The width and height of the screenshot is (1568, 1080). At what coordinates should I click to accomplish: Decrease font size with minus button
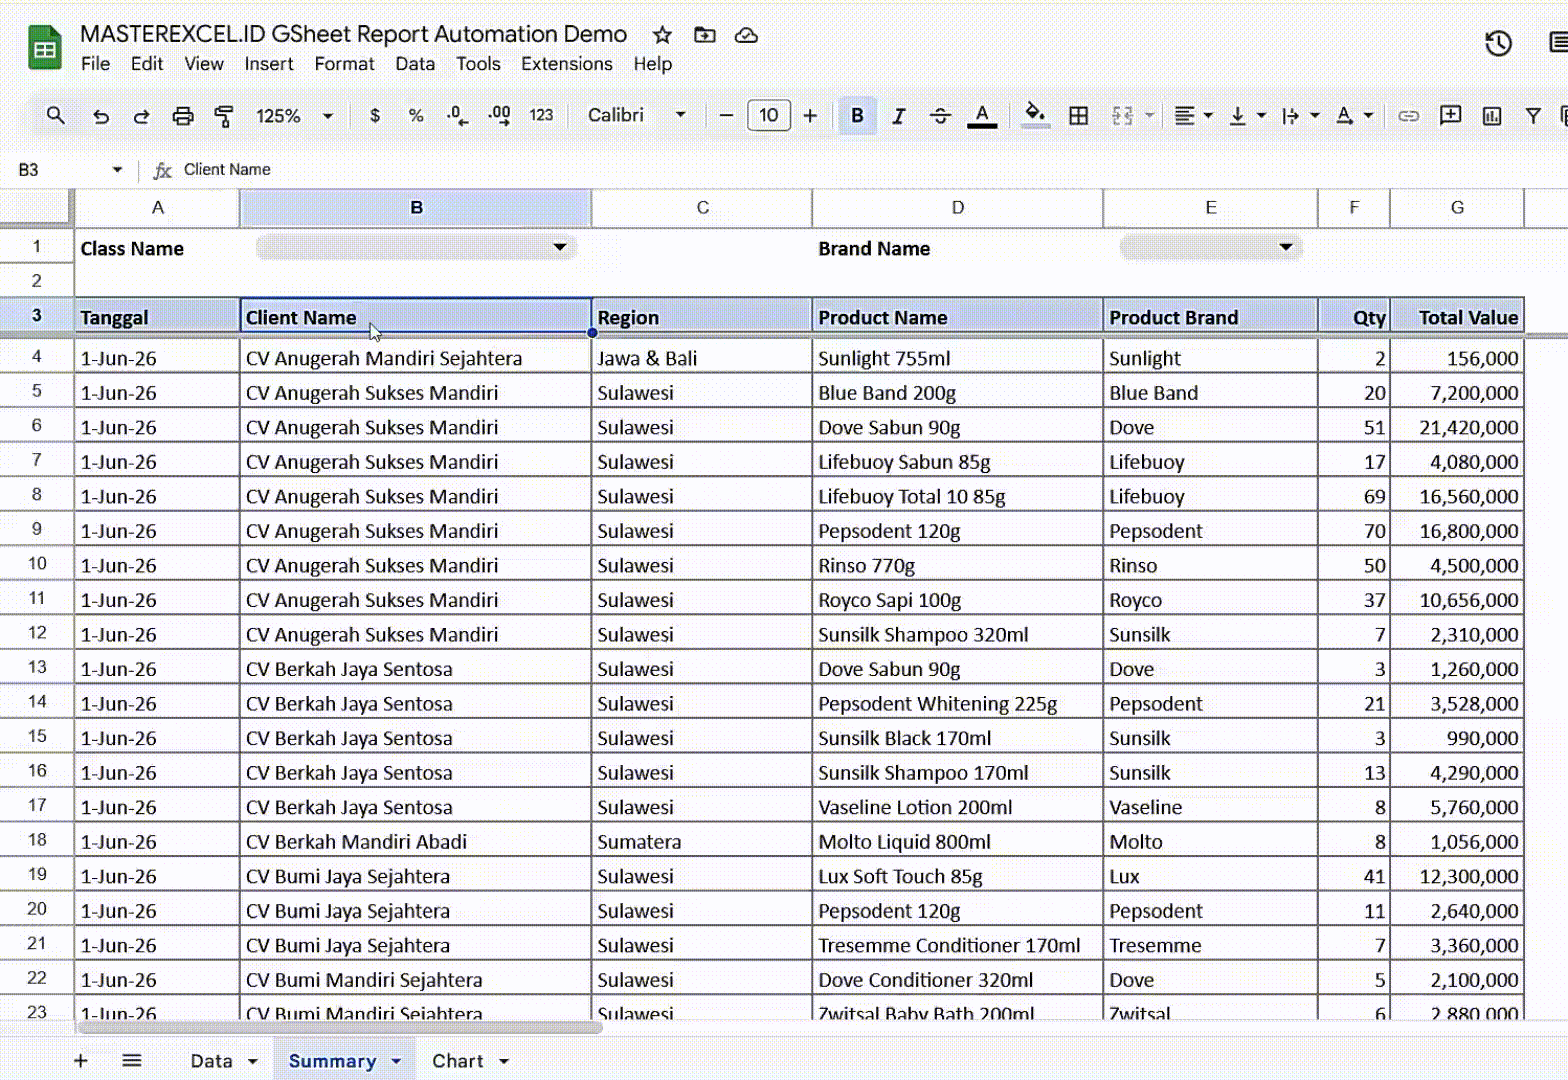(x=726, y=116)
